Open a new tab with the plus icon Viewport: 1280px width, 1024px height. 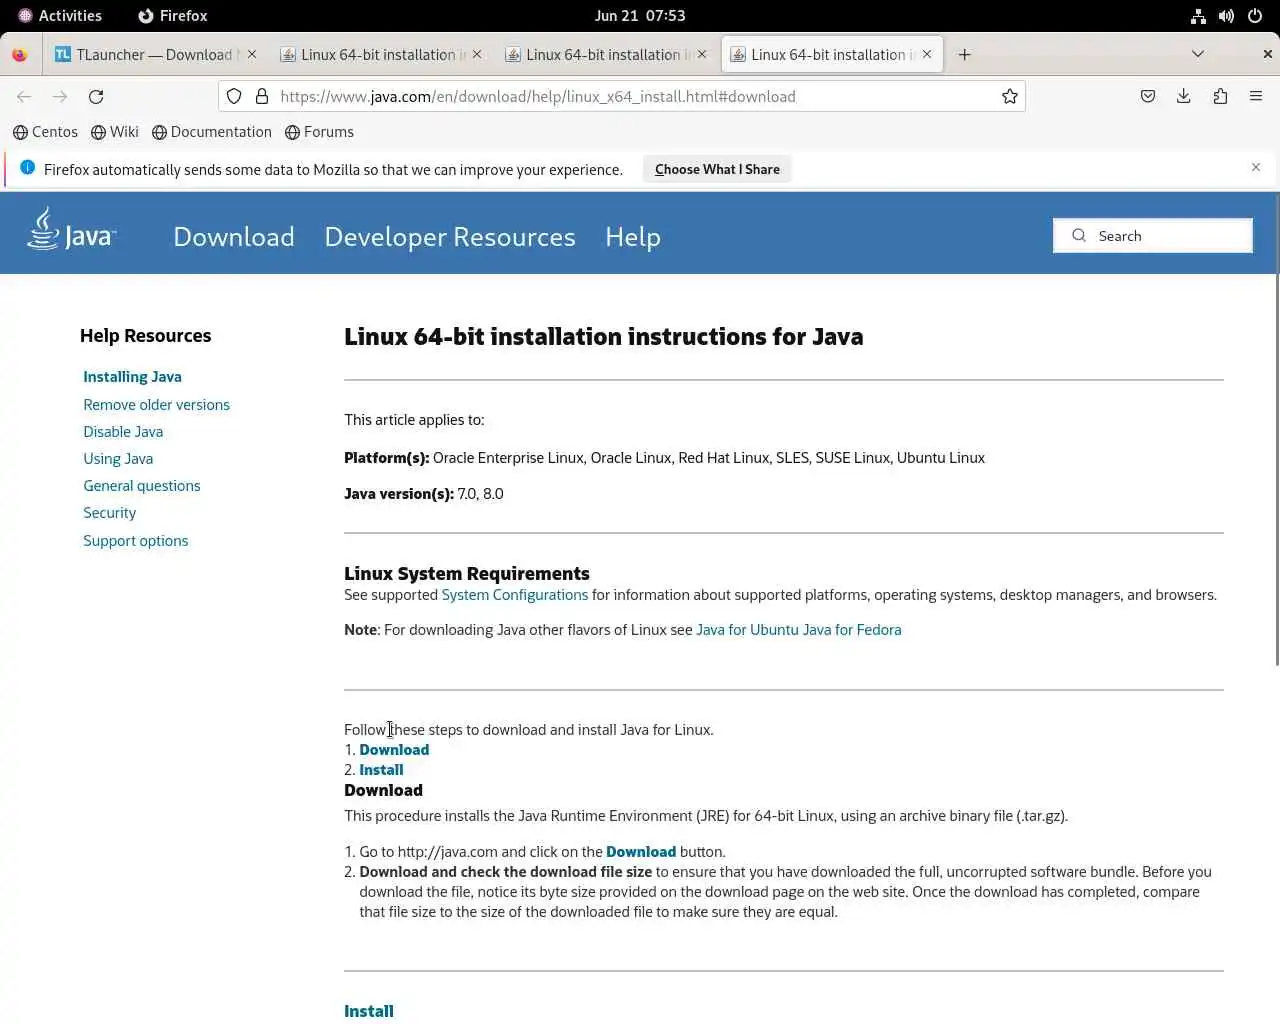(964, 55)
